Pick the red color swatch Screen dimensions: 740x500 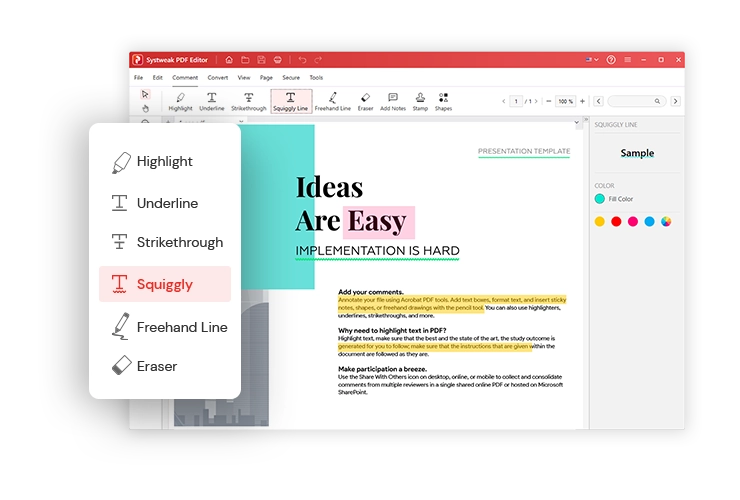(616, 221)
